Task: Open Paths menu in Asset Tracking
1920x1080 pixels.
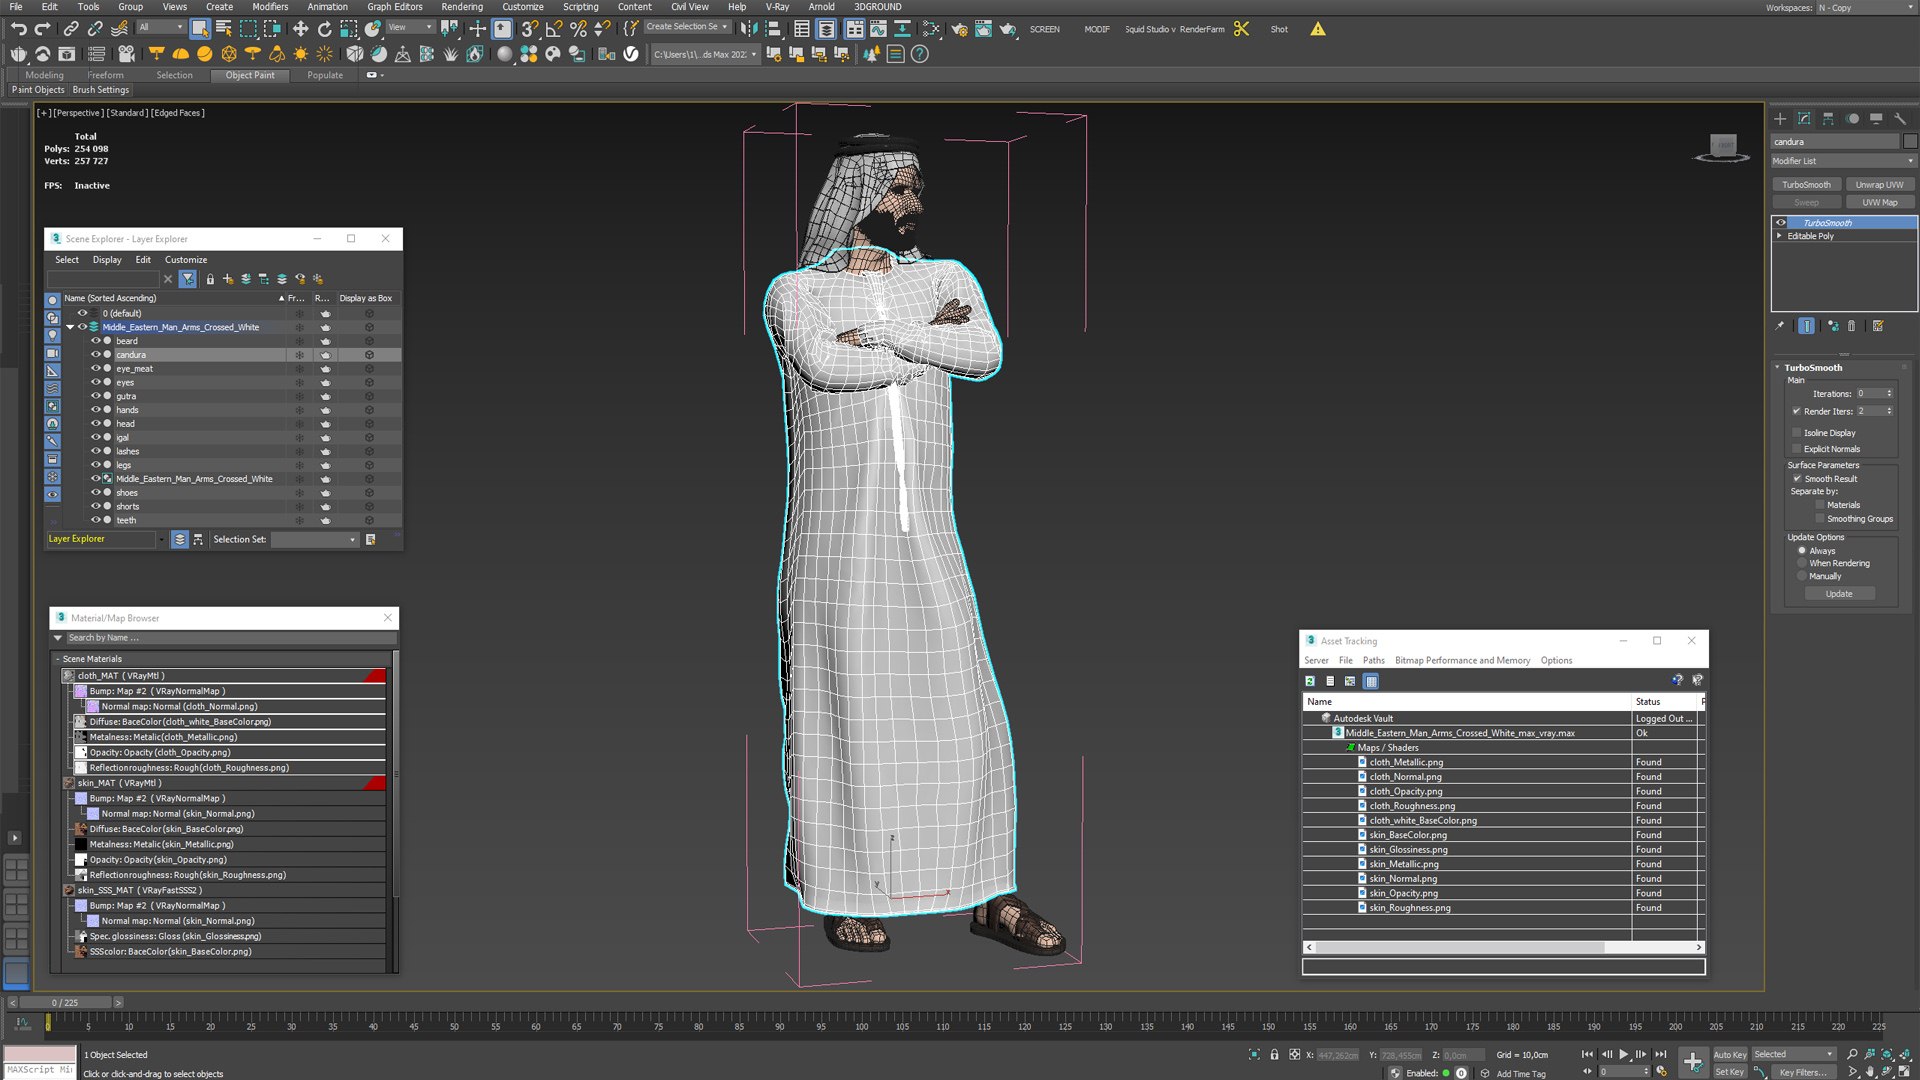Action: point(1373,661)
